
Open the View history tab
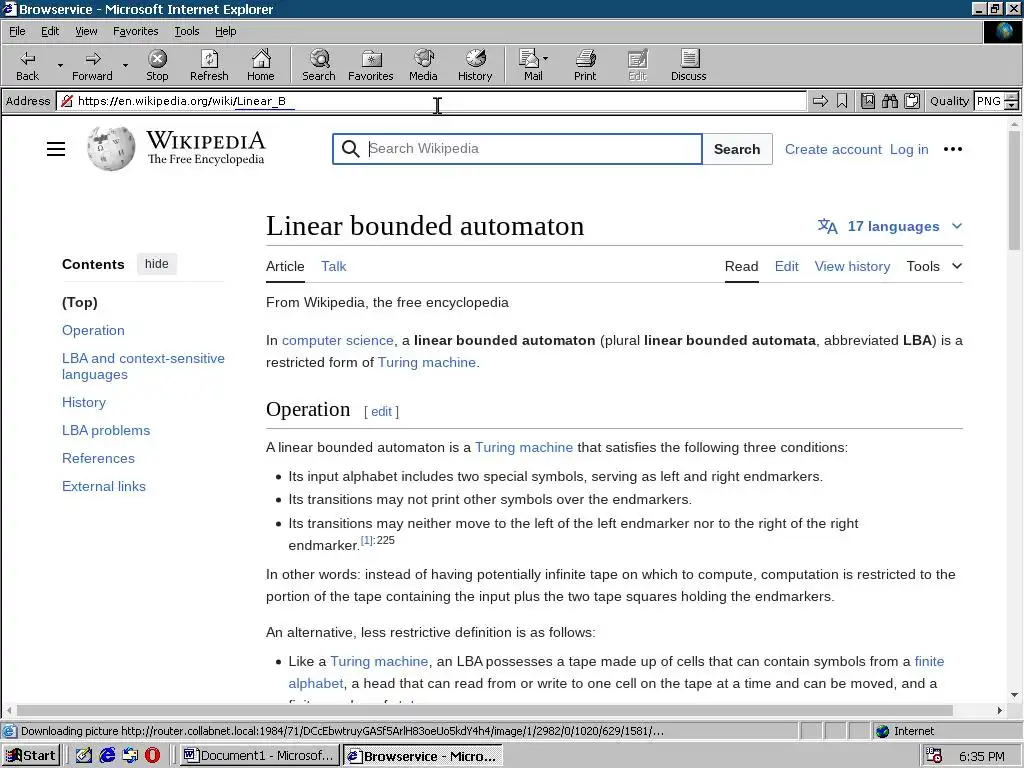(x=852, y=266)
